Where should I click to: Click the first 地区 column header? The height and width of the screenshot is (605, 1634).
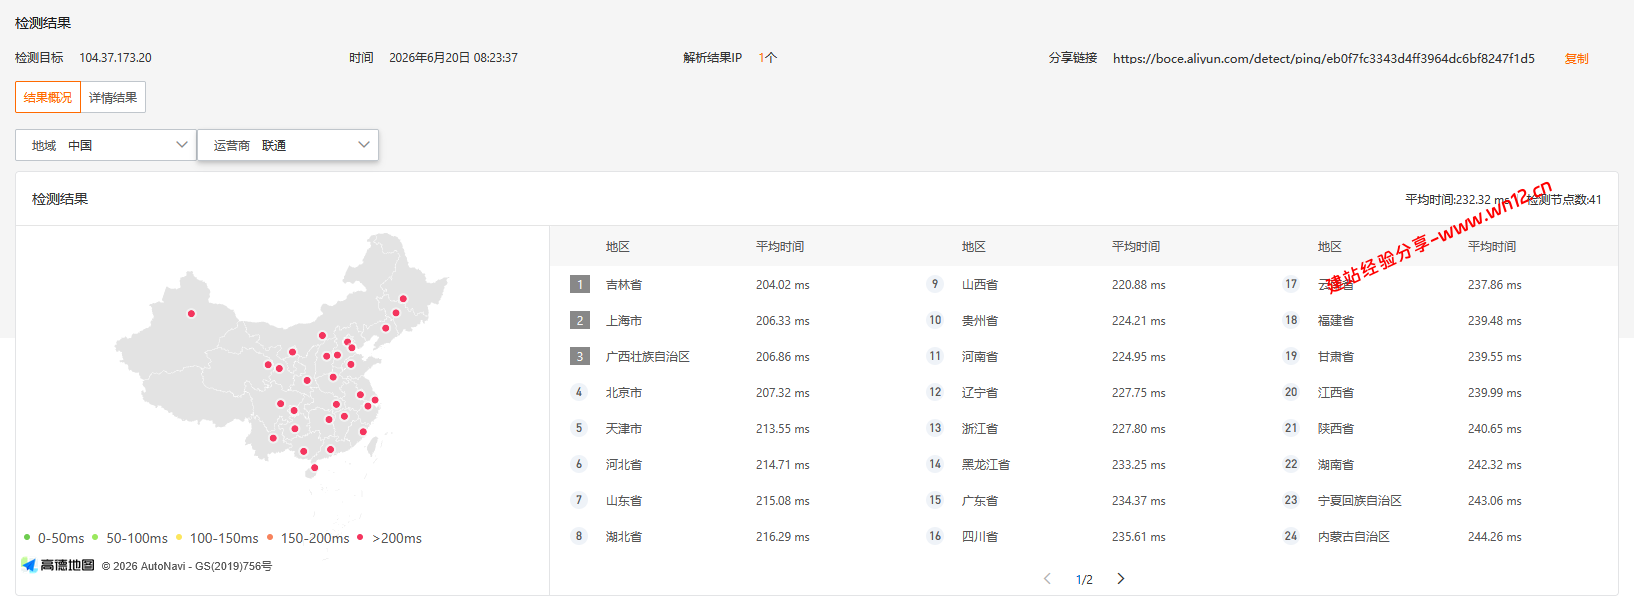pos(618,247)
